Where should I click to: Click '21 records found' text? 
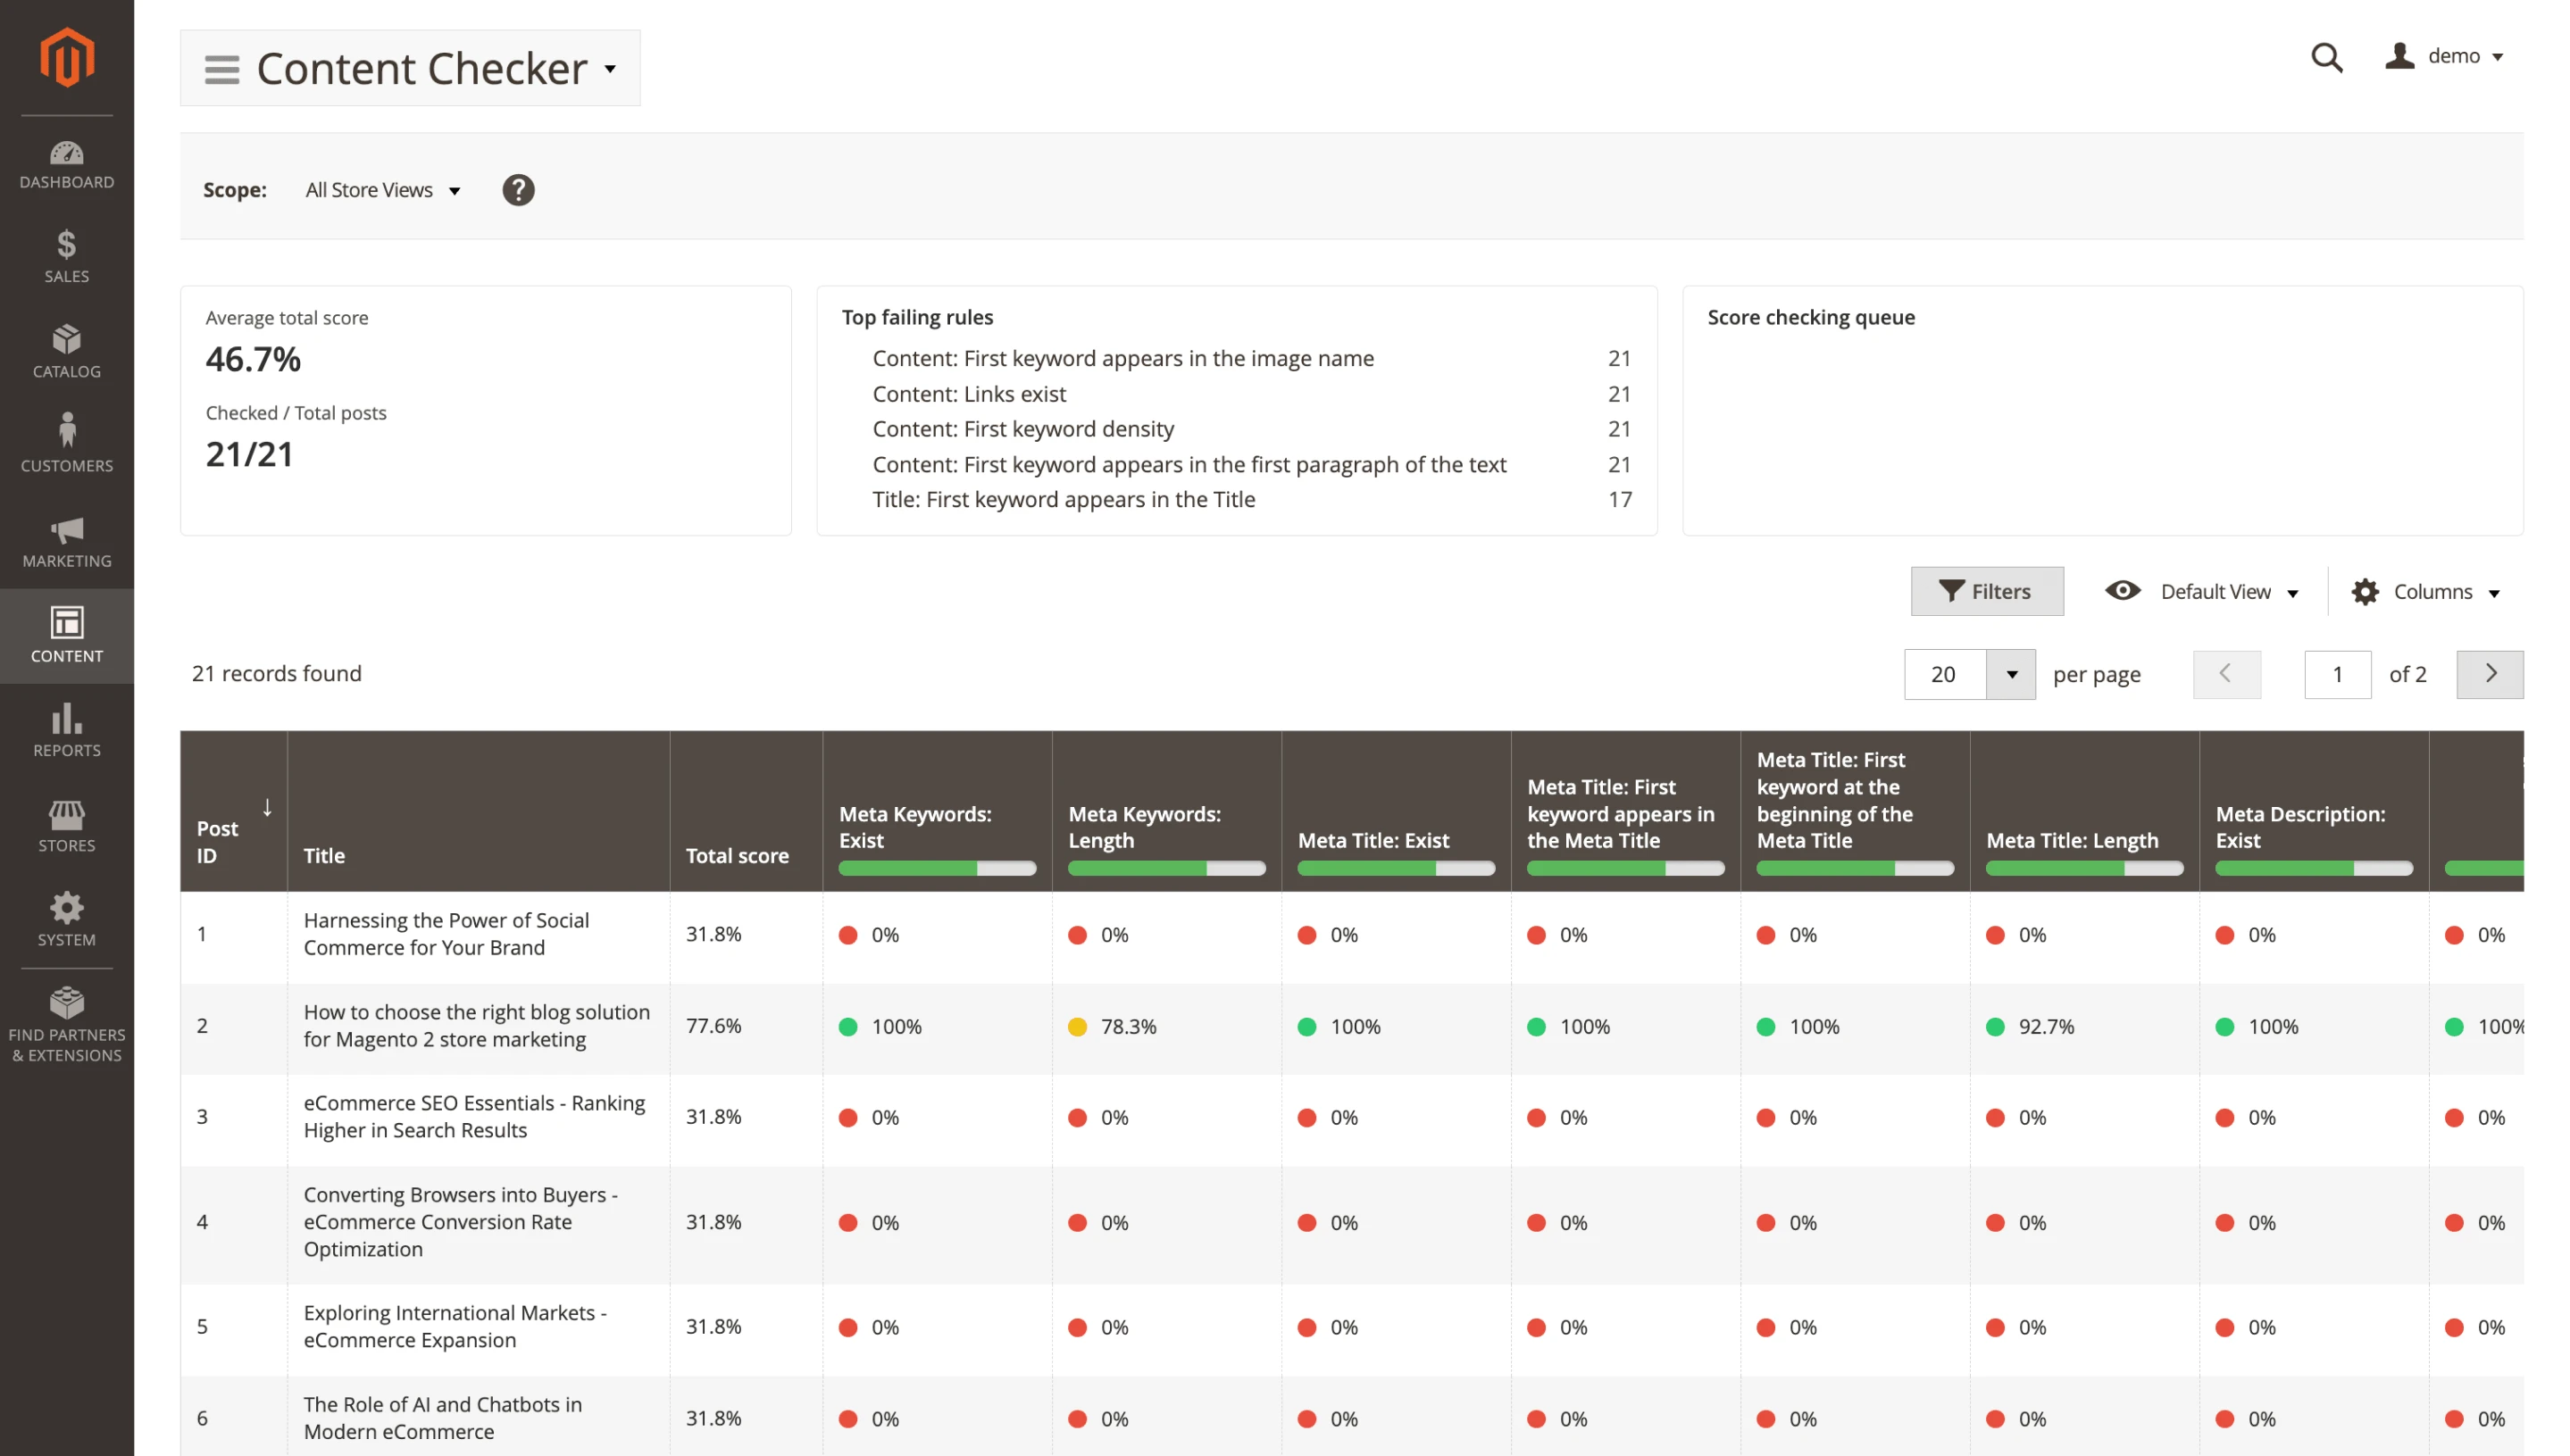(x=276, y=674)
